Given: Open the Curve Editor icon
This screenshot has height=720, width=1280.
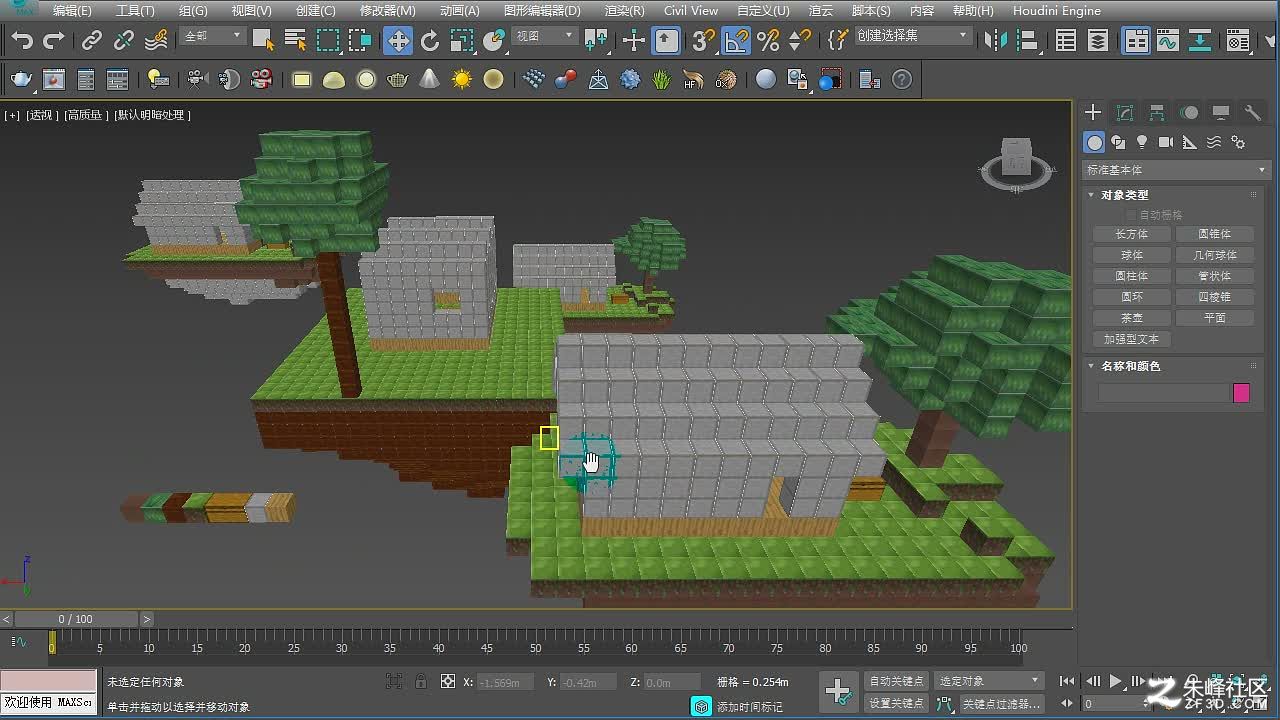Looking at the screenshot, I should click(x=1168, y=40).
